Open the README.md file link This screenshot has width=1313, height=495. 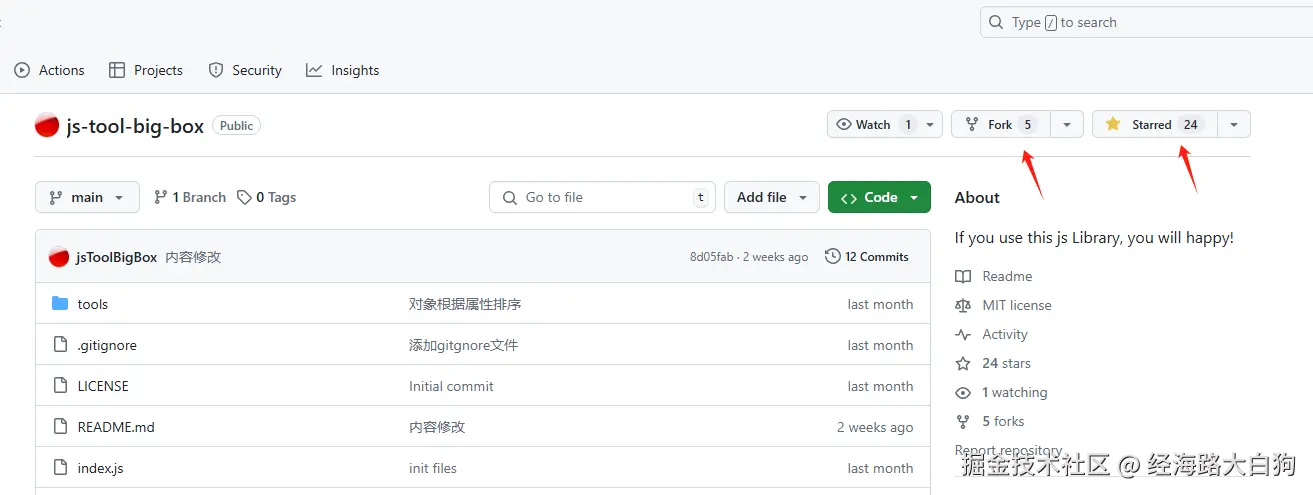coord(116,427)
